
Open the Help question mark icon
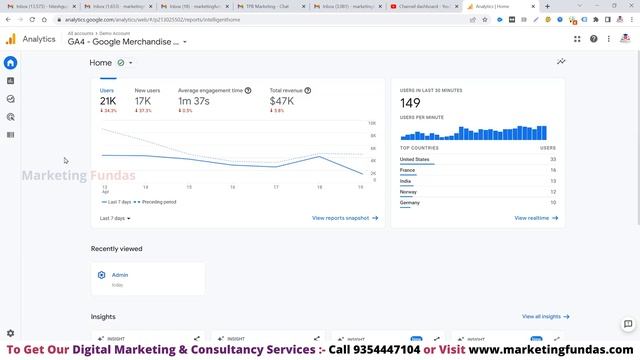(593, 39)
